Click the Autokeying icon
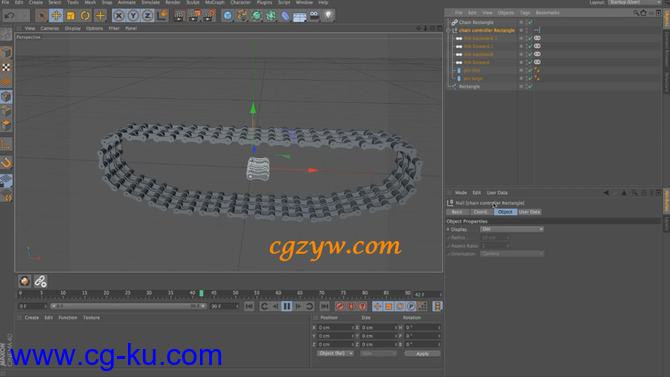670x377 pixels. 351,306
